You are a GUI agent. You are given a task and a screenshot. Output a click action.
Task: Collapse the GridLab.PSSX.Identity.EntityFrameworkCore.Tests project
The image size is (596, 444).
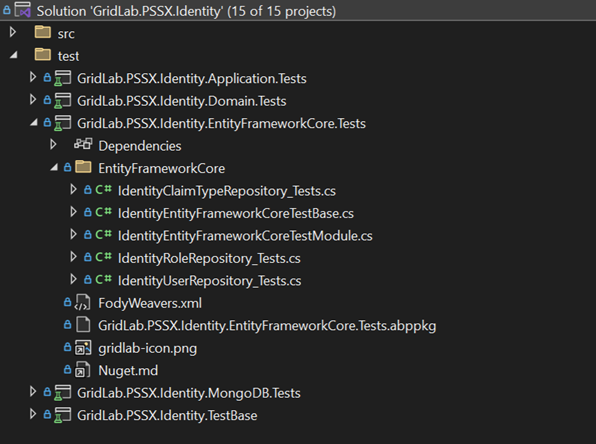(34, 122)
